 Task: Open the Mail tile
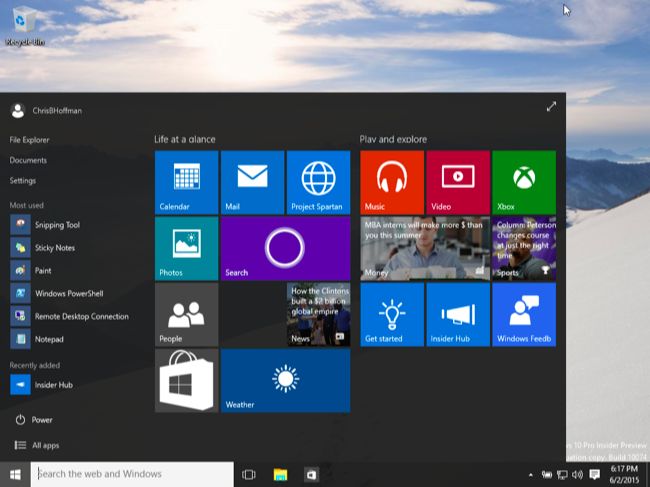pos(252,182)
